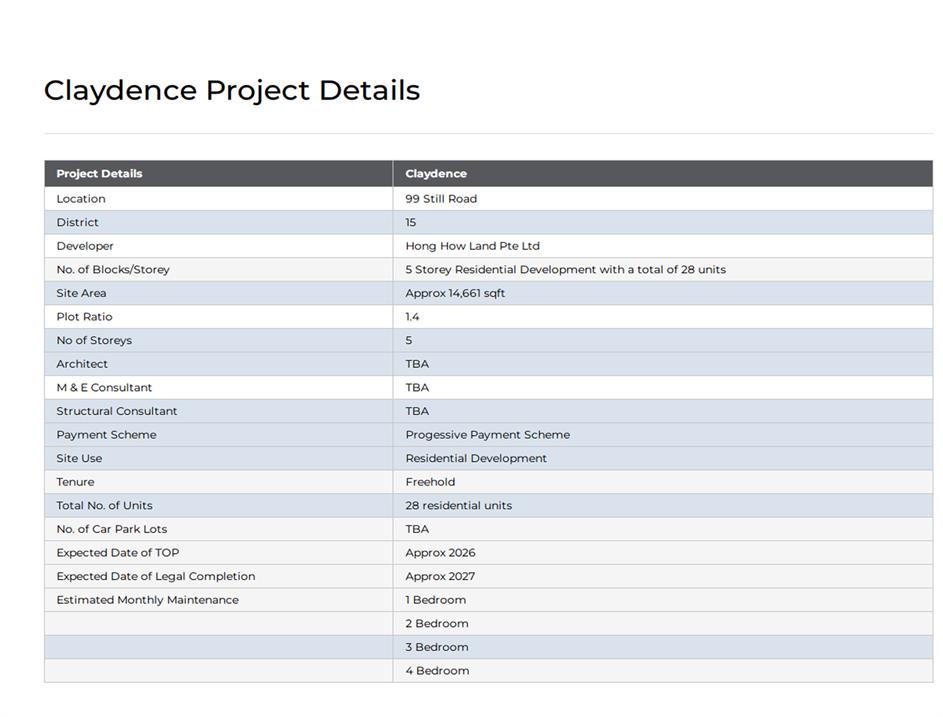This screenshot has width=943, height=717.
Task: Click the 28 residential units cell
Action: tap(458, 506)
